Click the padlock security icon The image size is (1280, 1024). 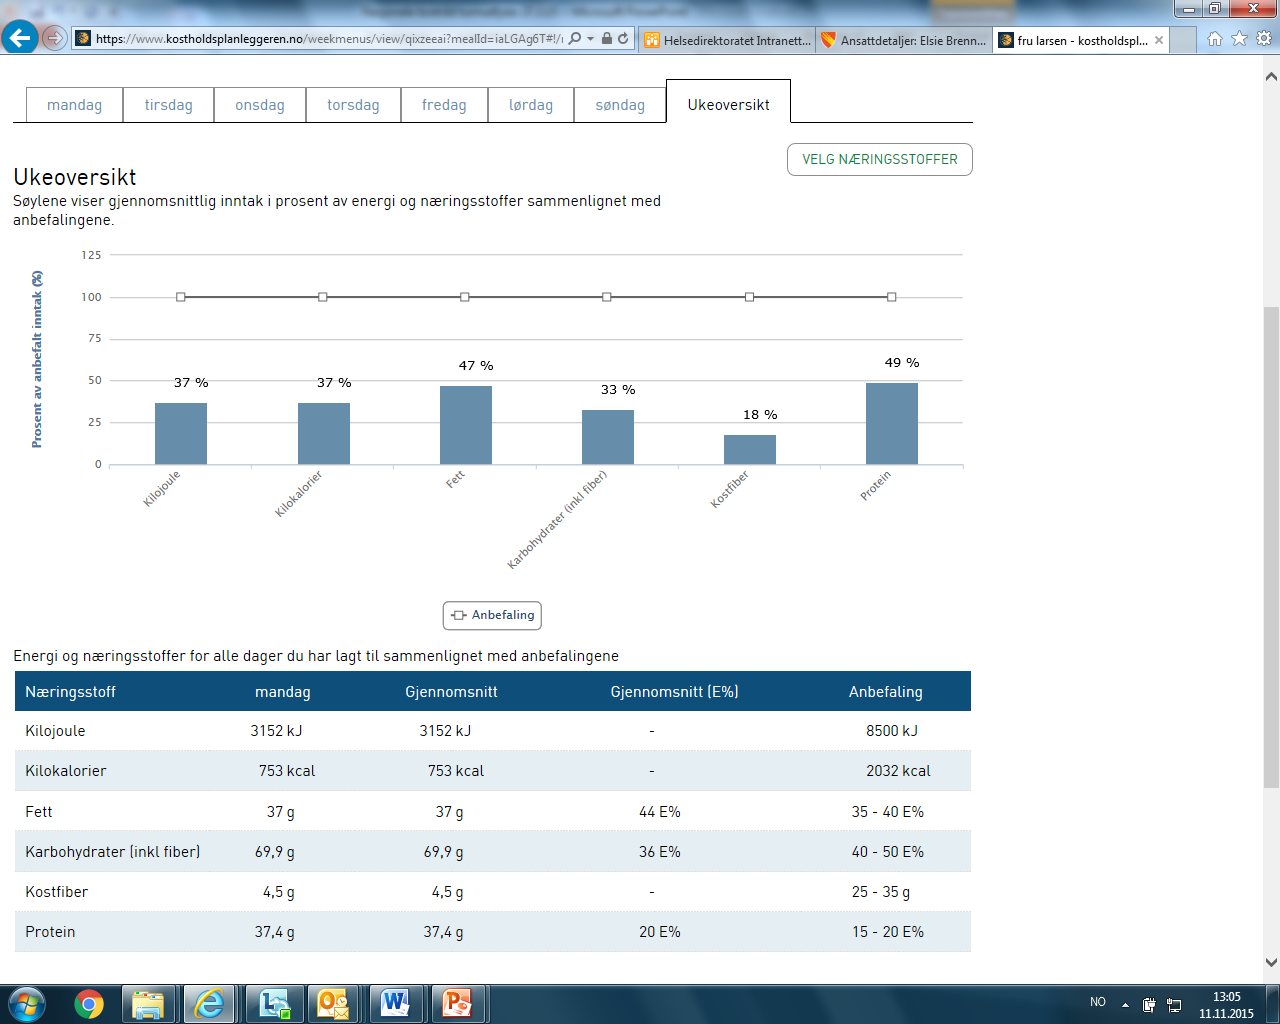pos(607,39)
